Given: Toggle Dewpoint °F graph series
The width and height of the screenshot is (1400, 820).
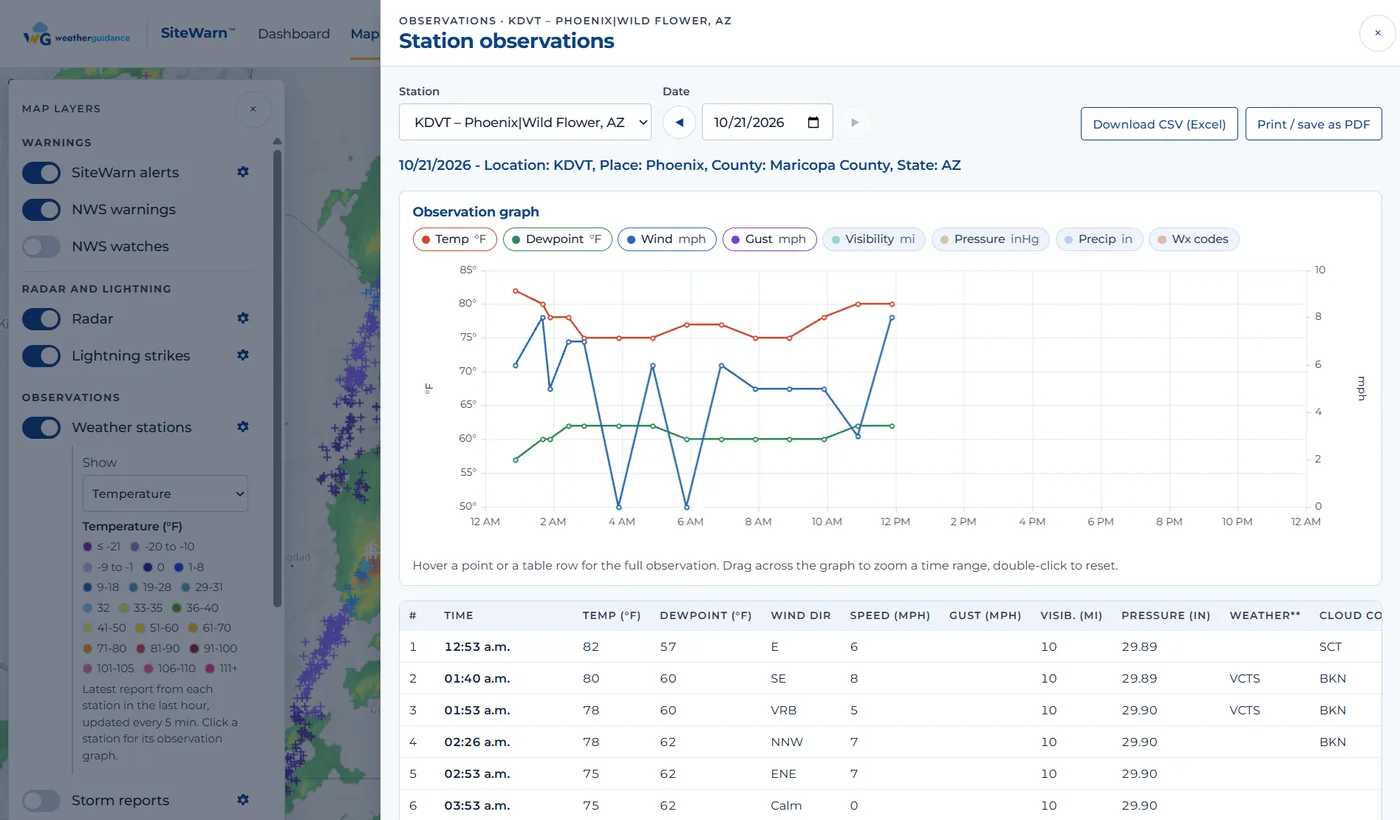Looking at the screenshot, I should click(557, 239).
